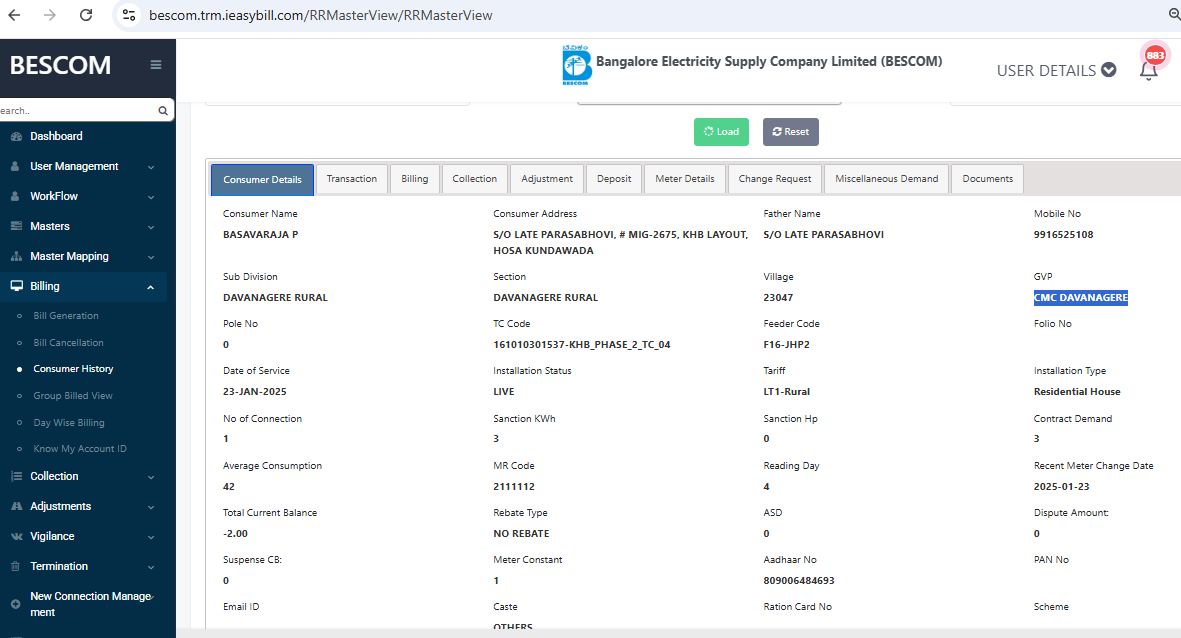This screenshot has width=1181, height=638.
Task: Open the Change Request tab
Action: click(x=774, y=179)
